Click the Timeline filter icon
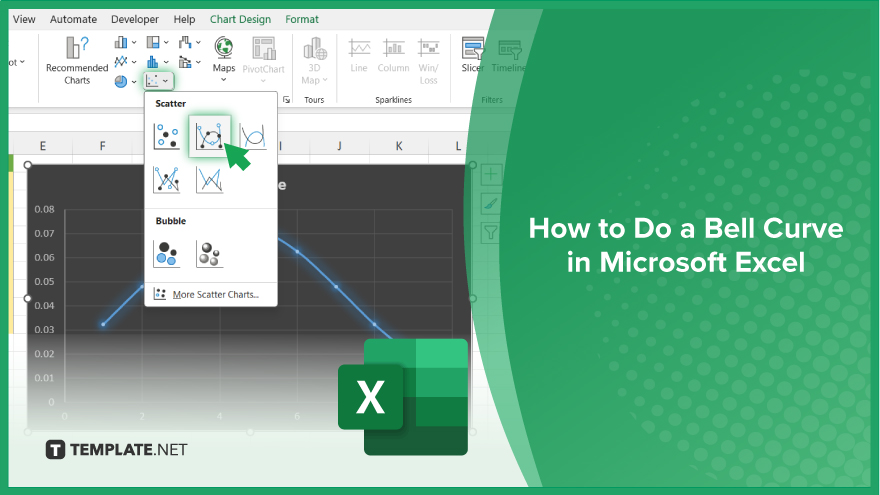 pyautogui.click(x=510, y=49)
